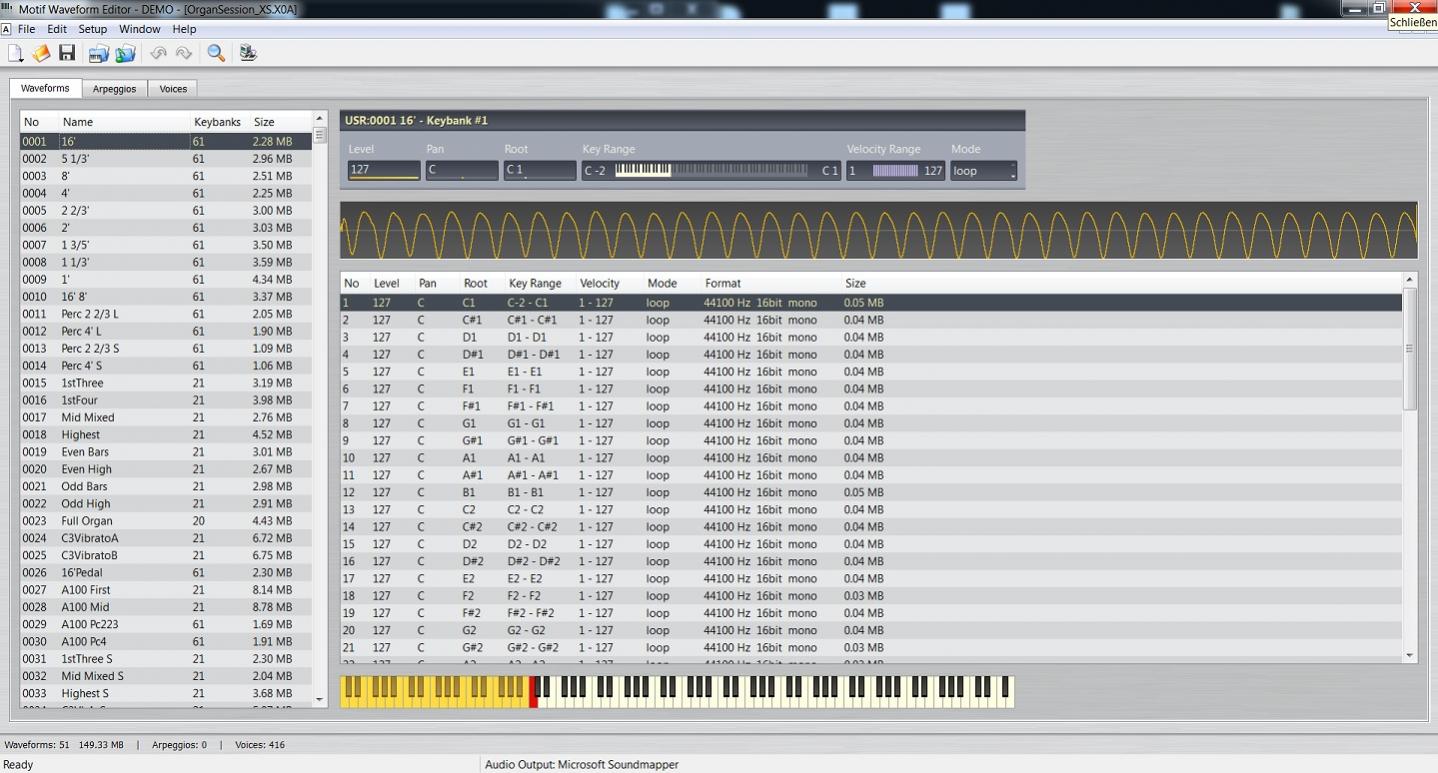The height and width of the screenshot is (773, 1438).
Task: Click waveform list scroll-down arrow
Action: pyautogui.click(x=320, y=700)
